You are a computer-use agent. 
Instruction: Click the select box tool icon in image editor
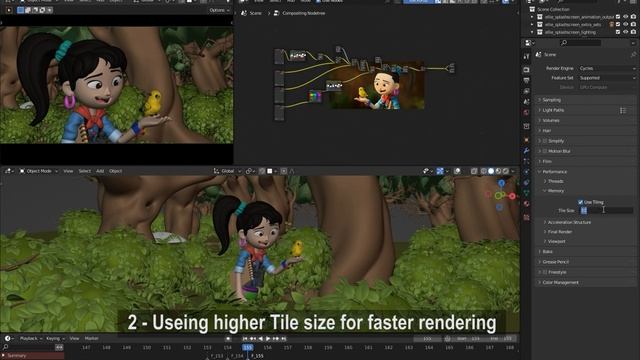click(20, 10)
